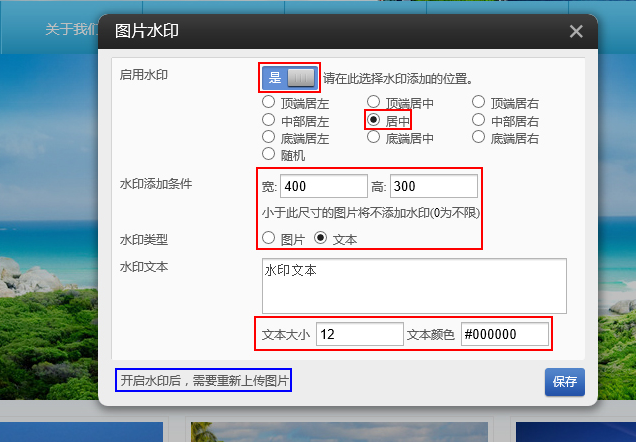The height and width of the screenshot is (442, 636).
Task: Close the 图片水印 dialog with X
Action: 576,31
